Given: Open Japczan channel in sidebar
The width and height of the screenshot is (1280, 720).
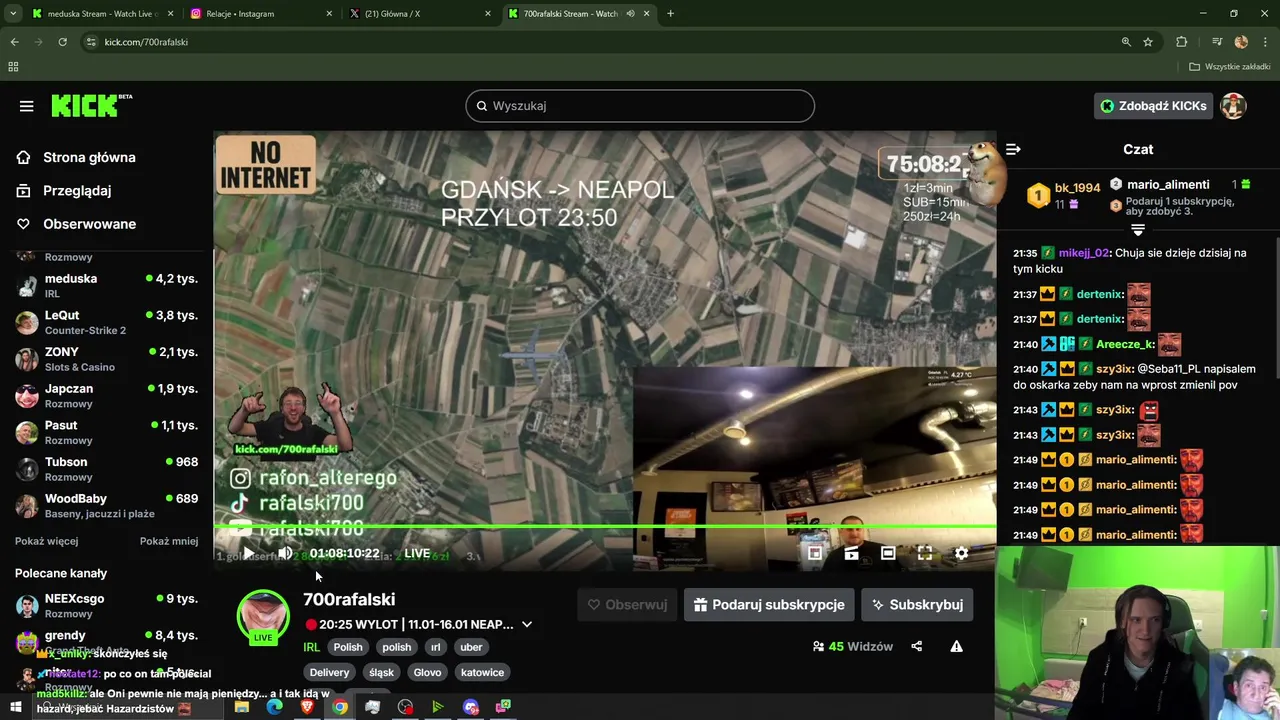Looking at the screenshot, I should point(107,395).
